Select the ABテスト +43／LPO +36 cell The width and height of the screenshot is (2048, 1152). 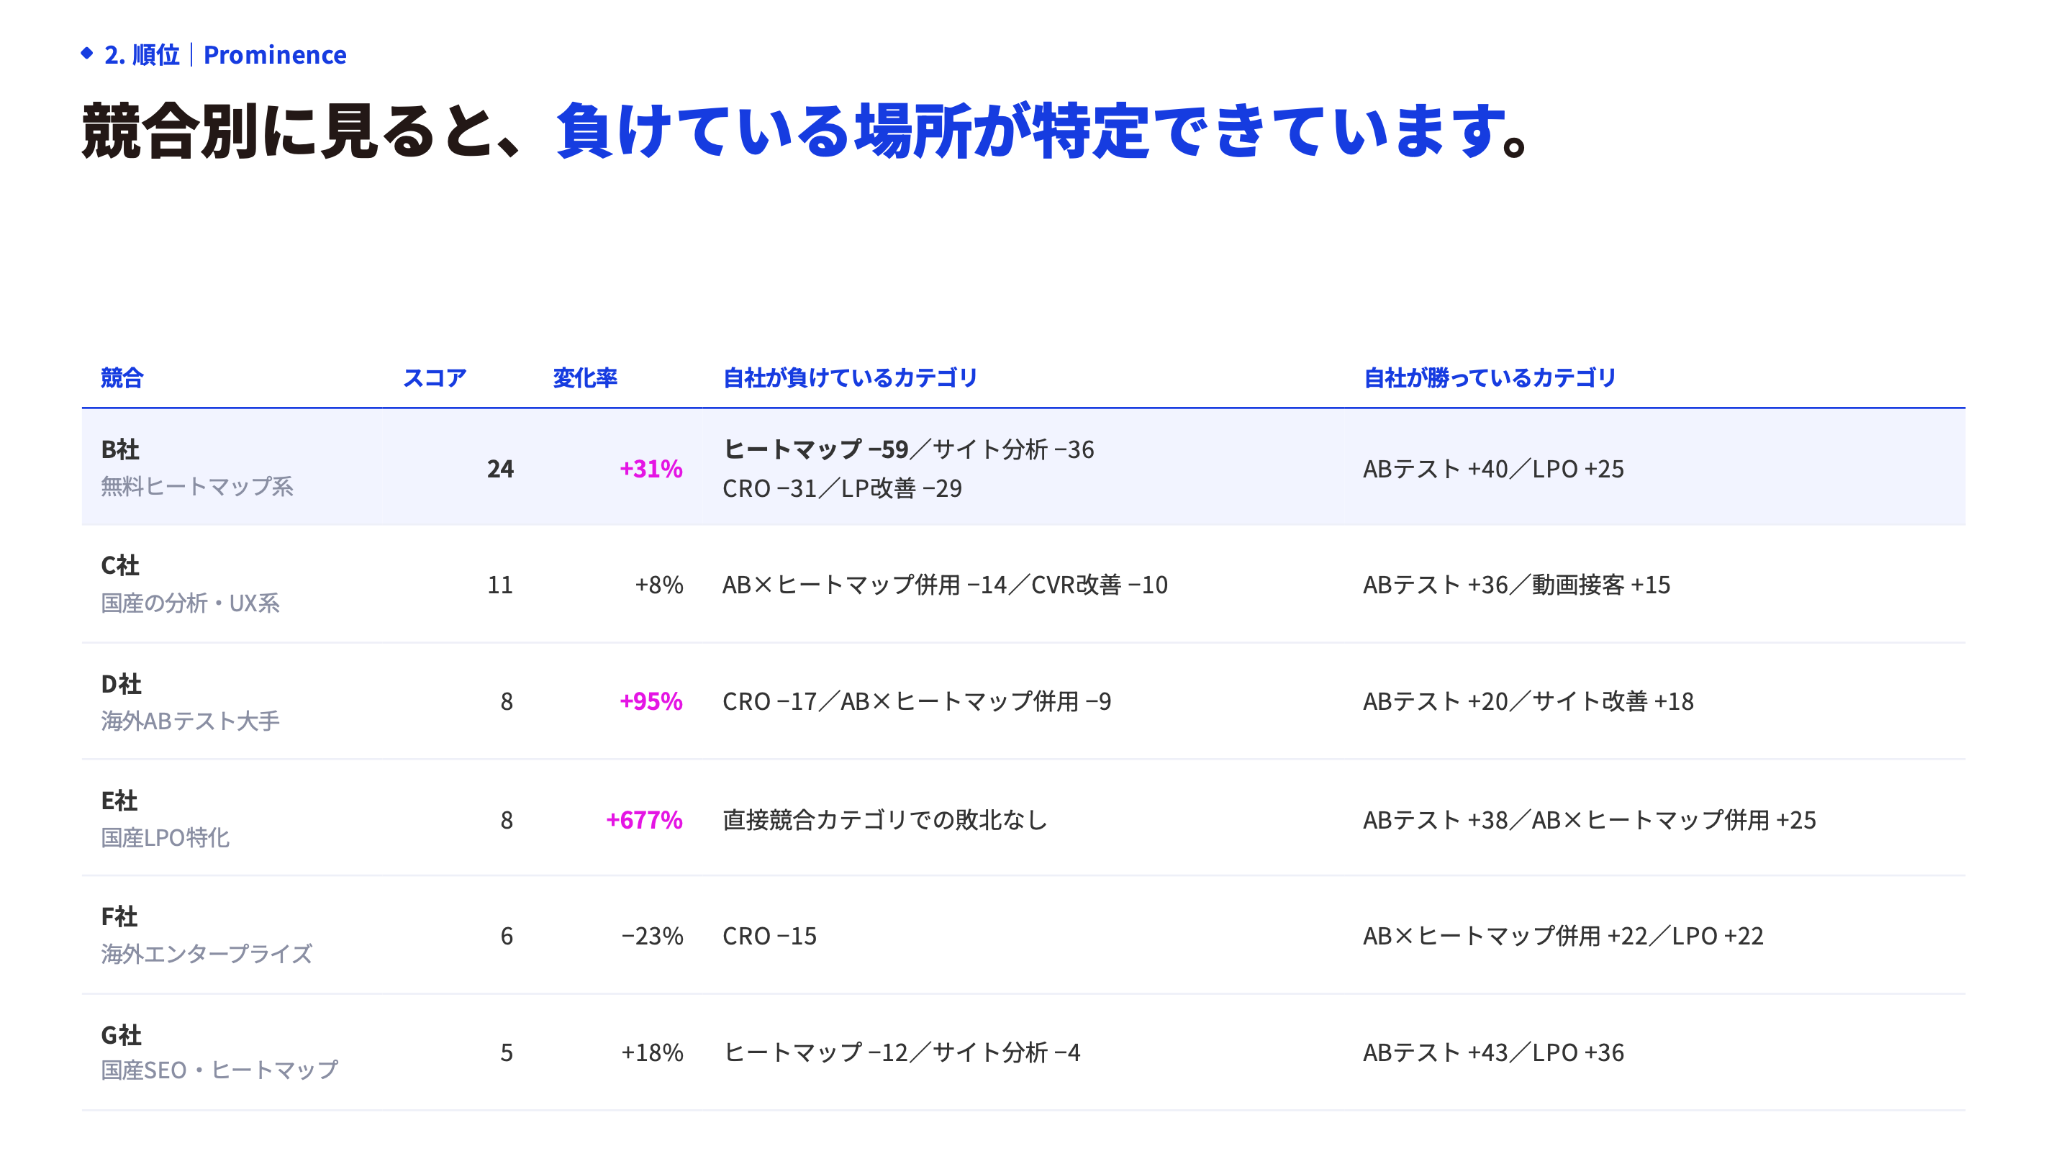(x=1493, y=1053)
